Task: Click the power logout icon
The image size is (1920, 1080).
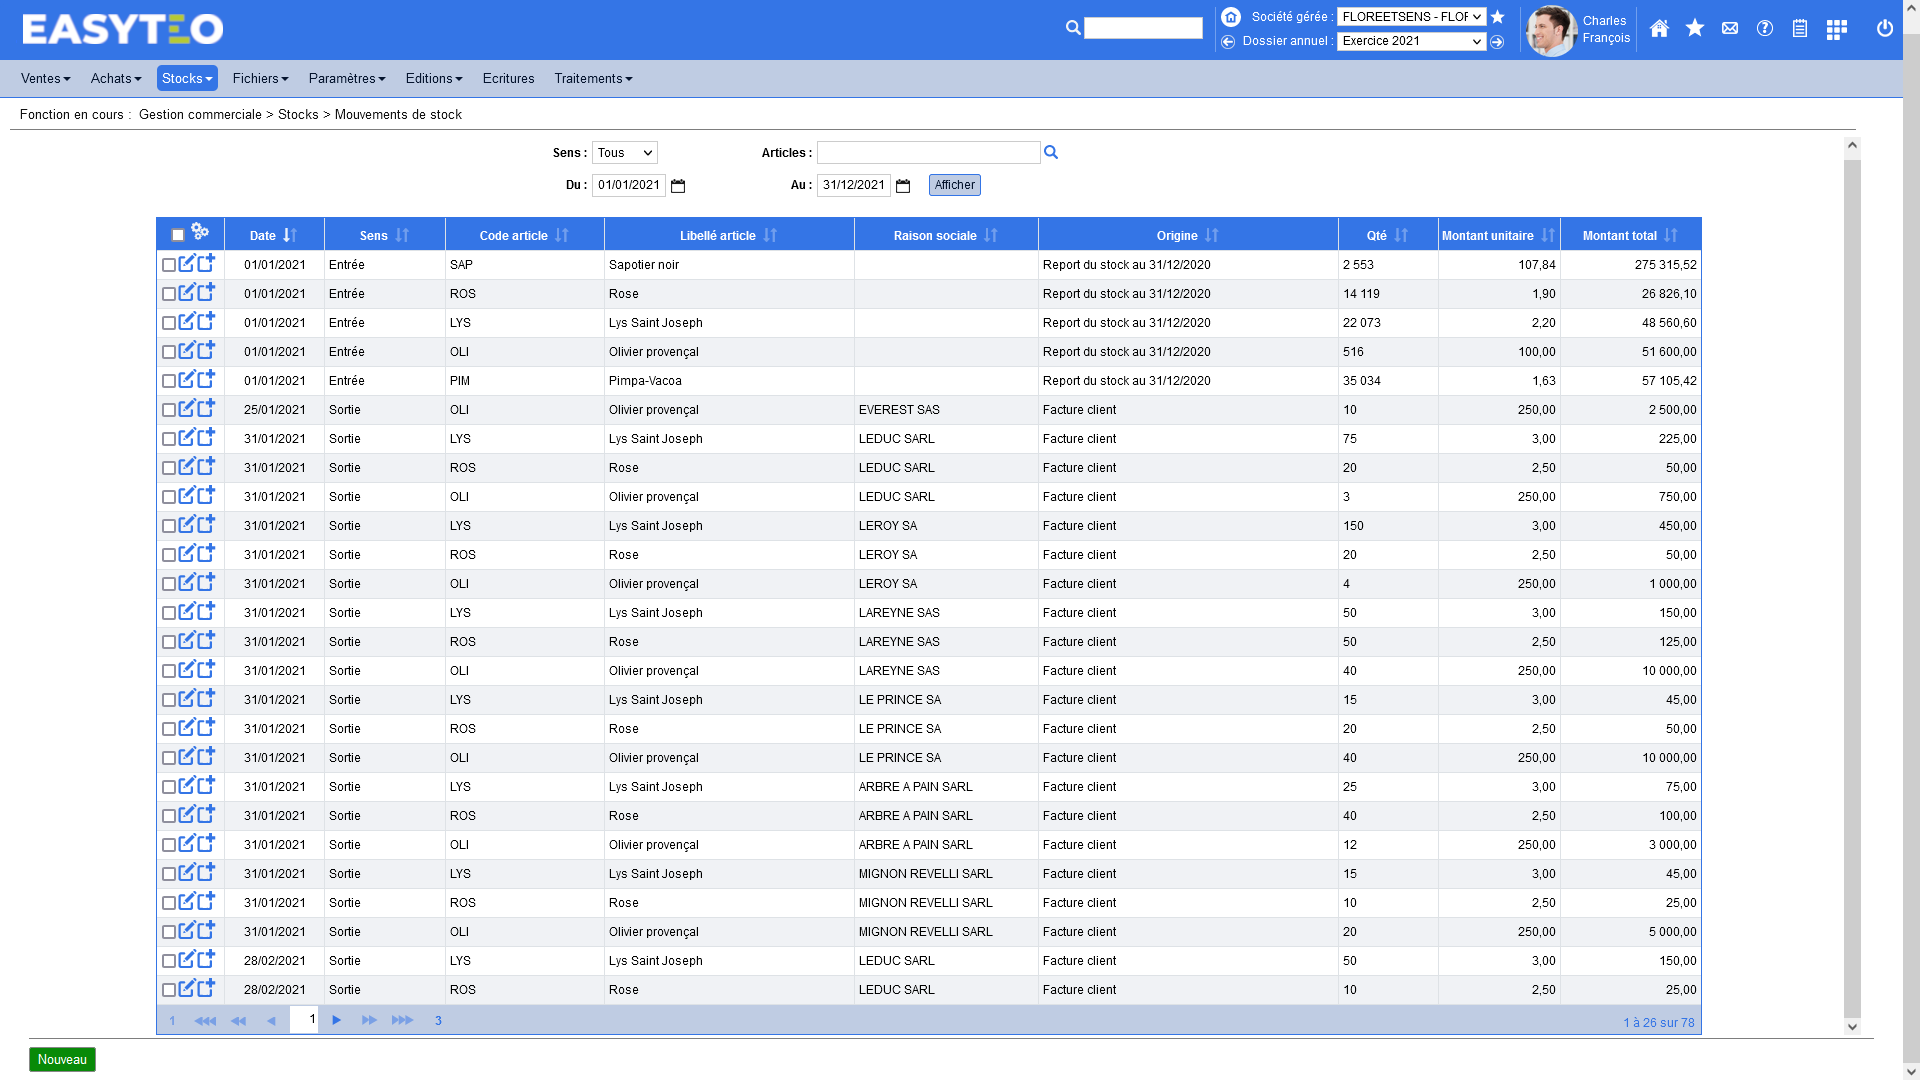Action: point(1884,29)
